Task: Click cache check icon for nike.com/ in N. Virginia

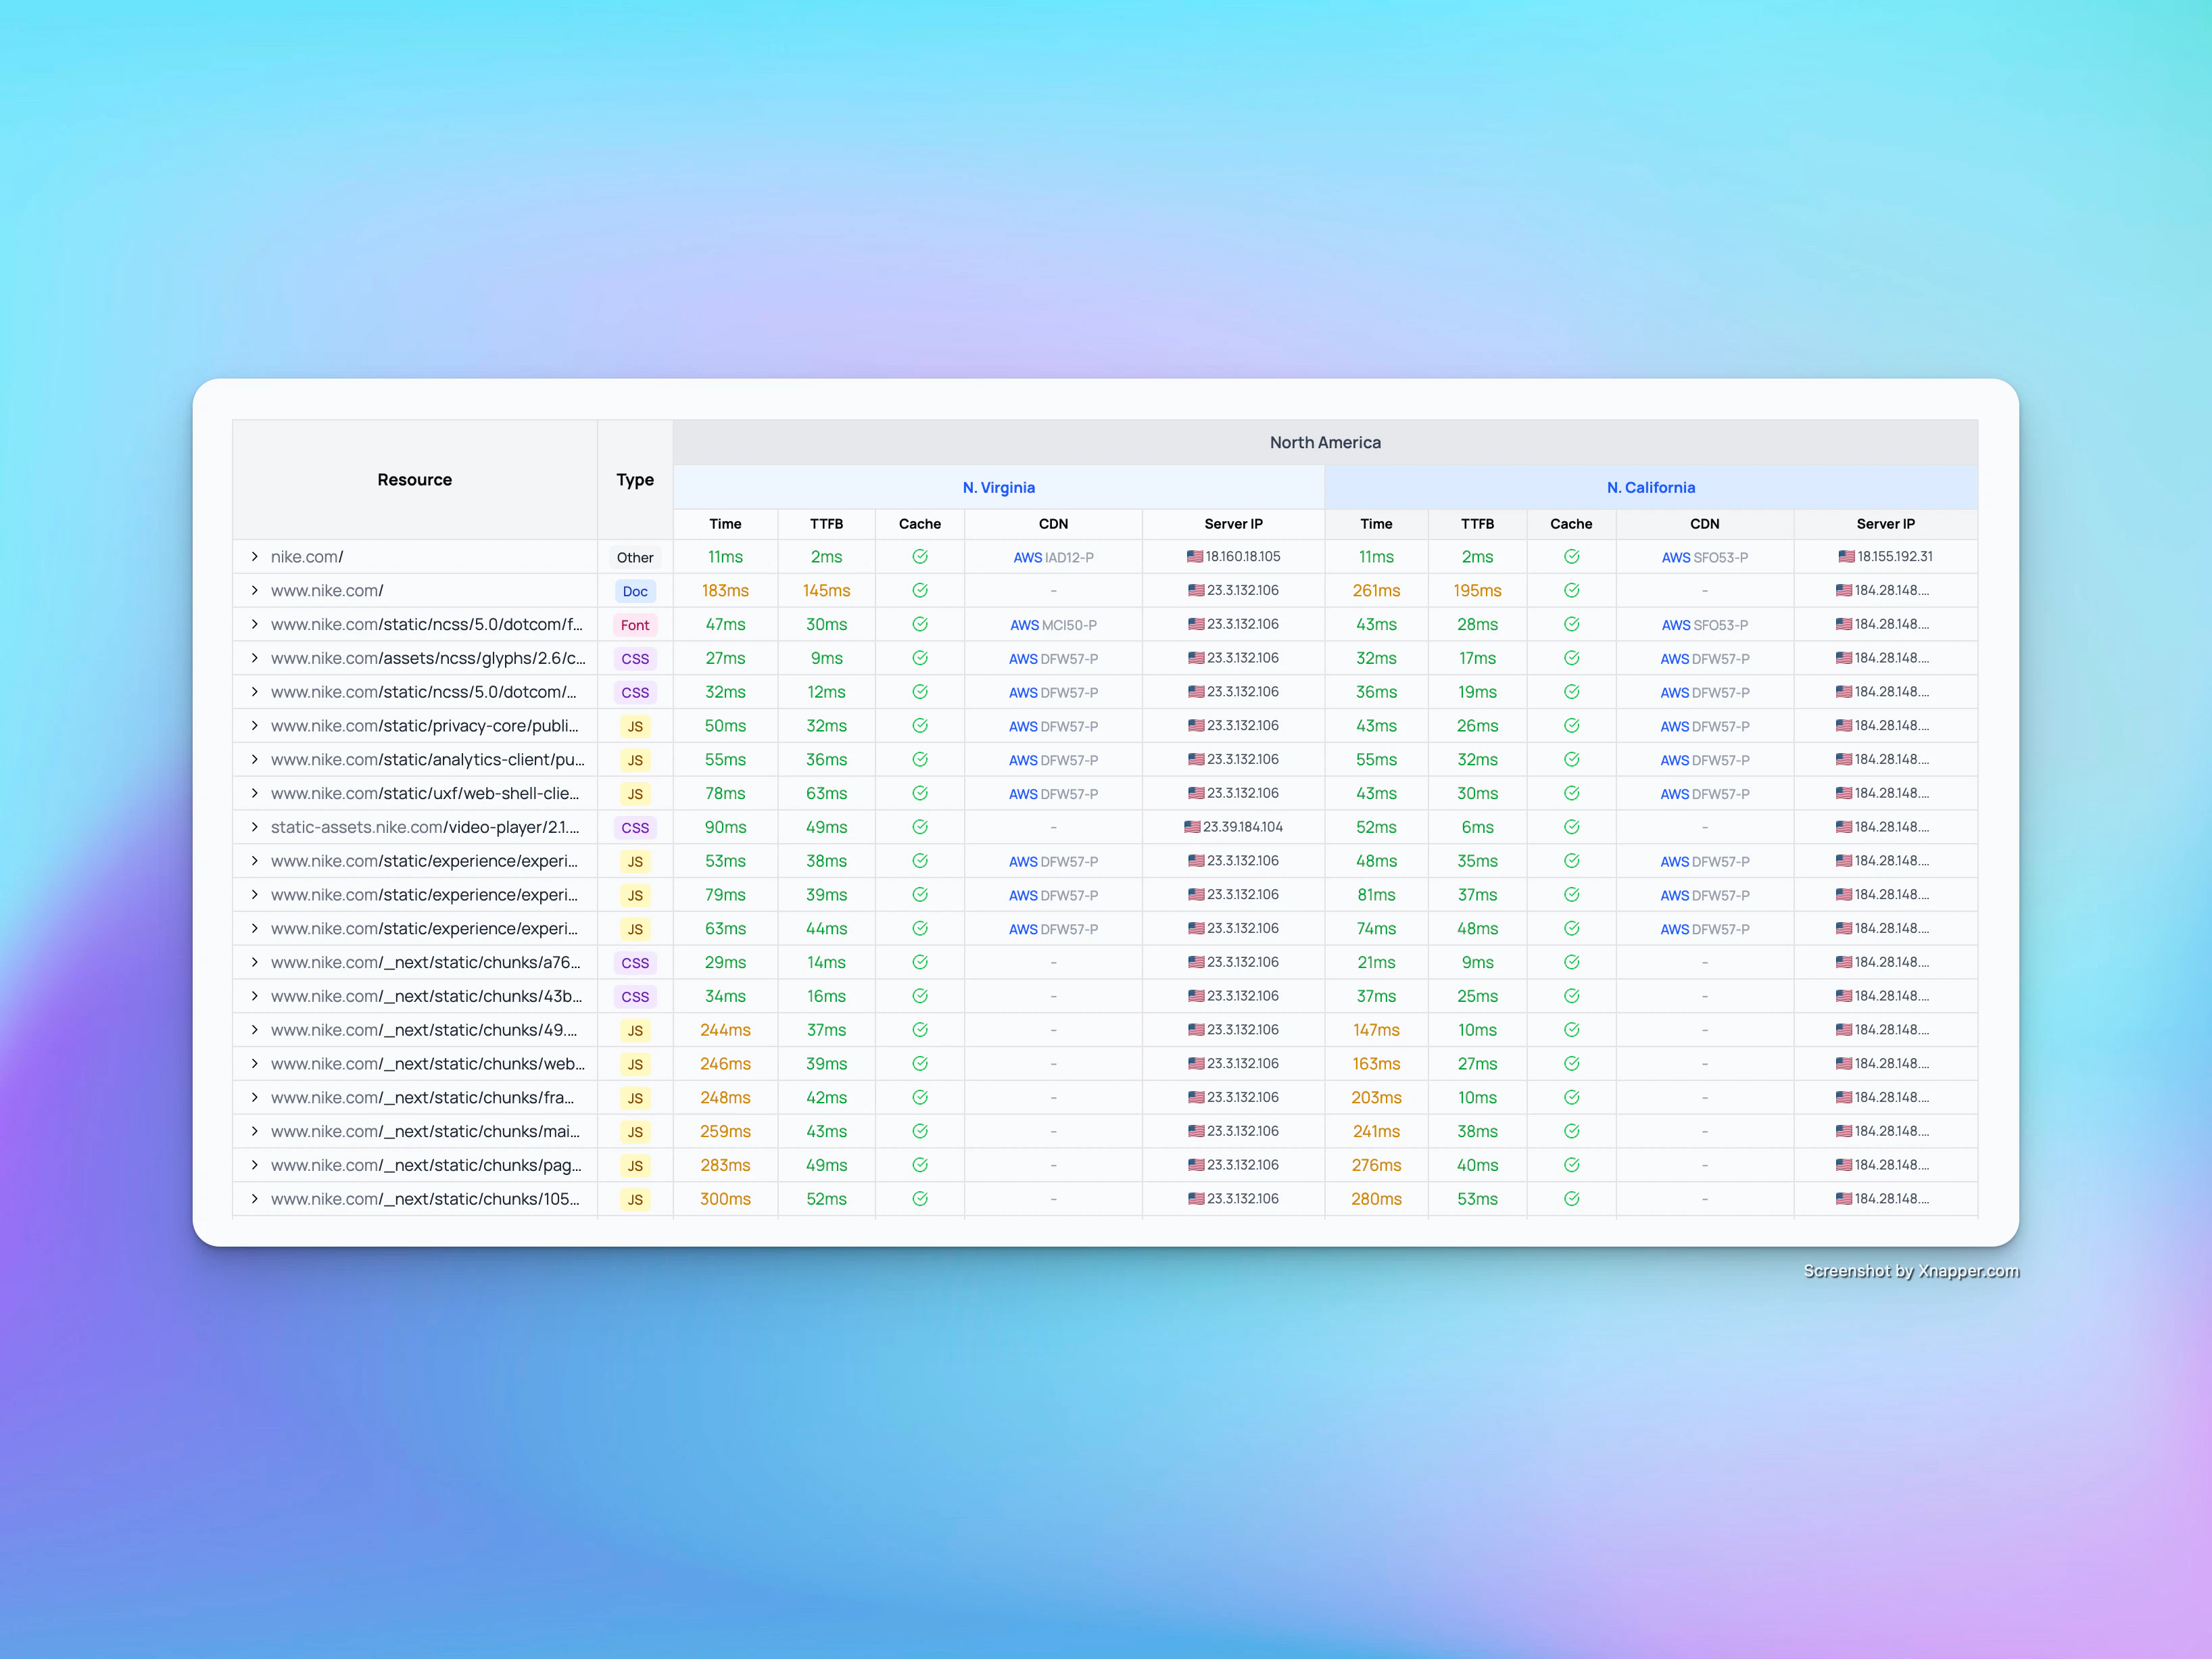Action: tap(919, 557)
